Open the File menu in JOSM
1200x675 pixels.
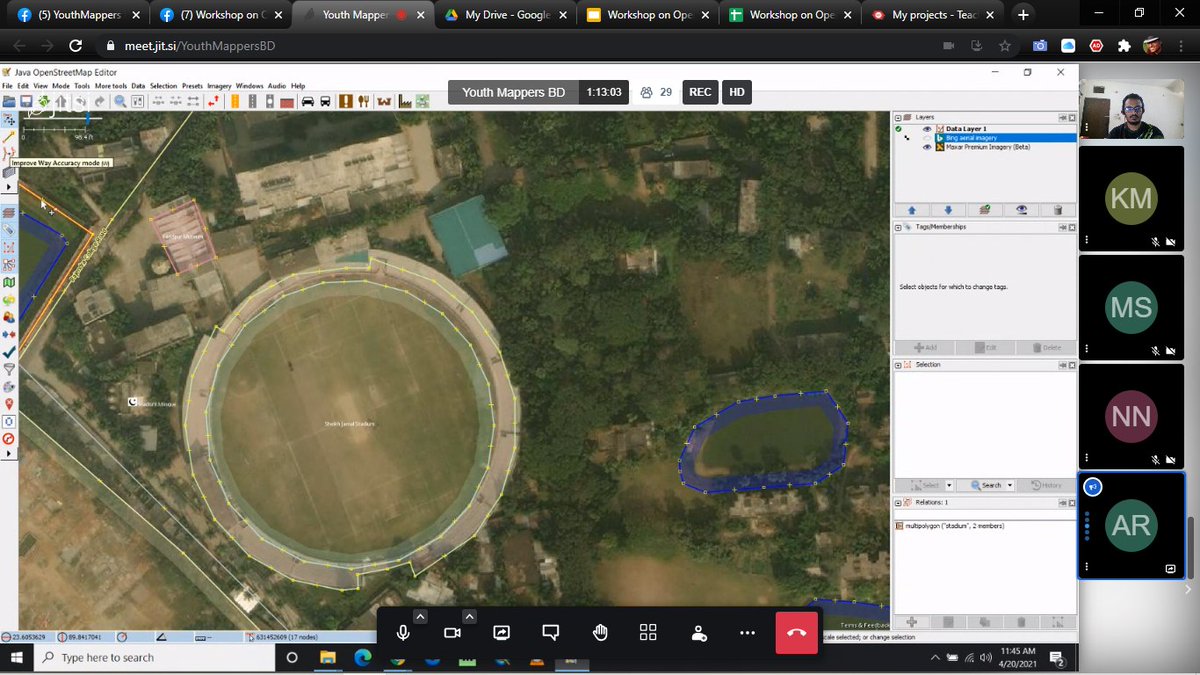tap(7, 86)
